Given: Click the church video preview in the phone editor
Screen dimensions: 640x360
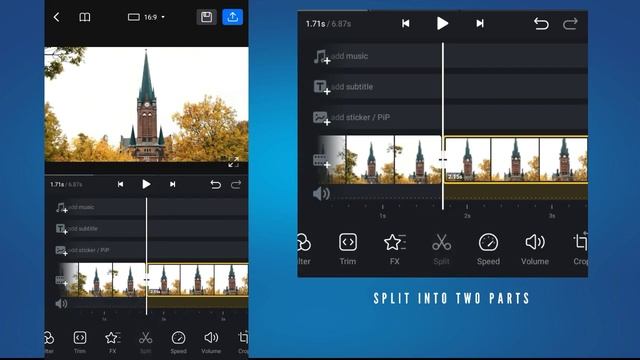Looking at the screenshot, I should (x=146, y=104).
